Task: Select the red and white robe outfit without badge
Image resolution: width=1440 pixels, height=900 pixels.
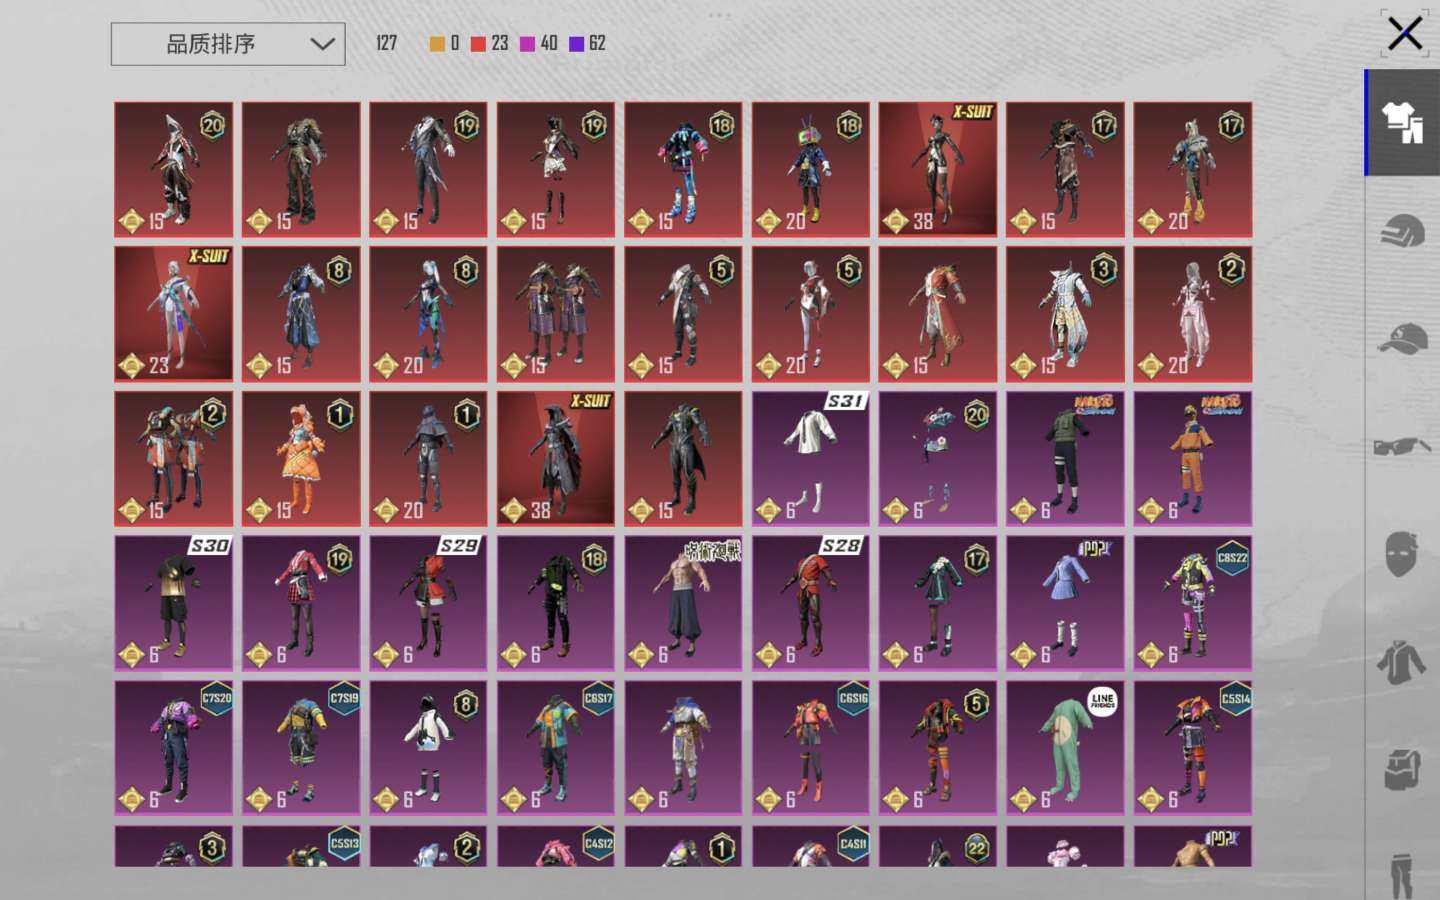Action: click(x=938, y=314)
